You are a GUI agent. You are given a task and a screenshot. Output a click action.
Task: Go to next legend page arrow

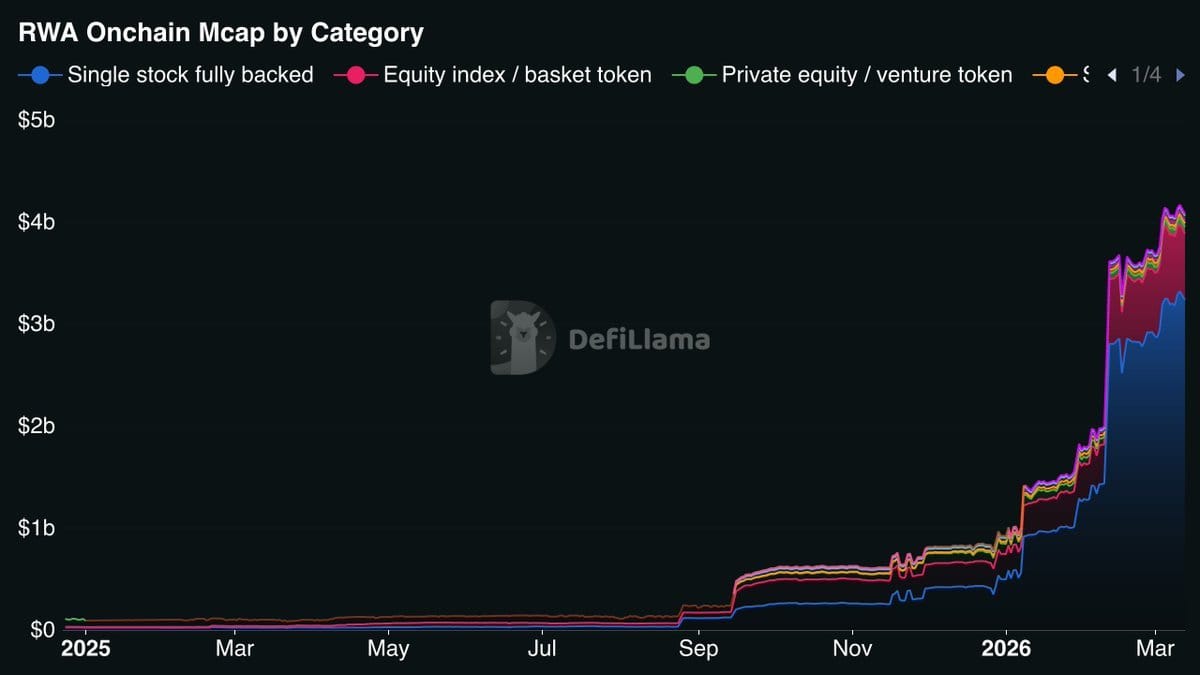pyautogui.click(x=1180, y=75)
